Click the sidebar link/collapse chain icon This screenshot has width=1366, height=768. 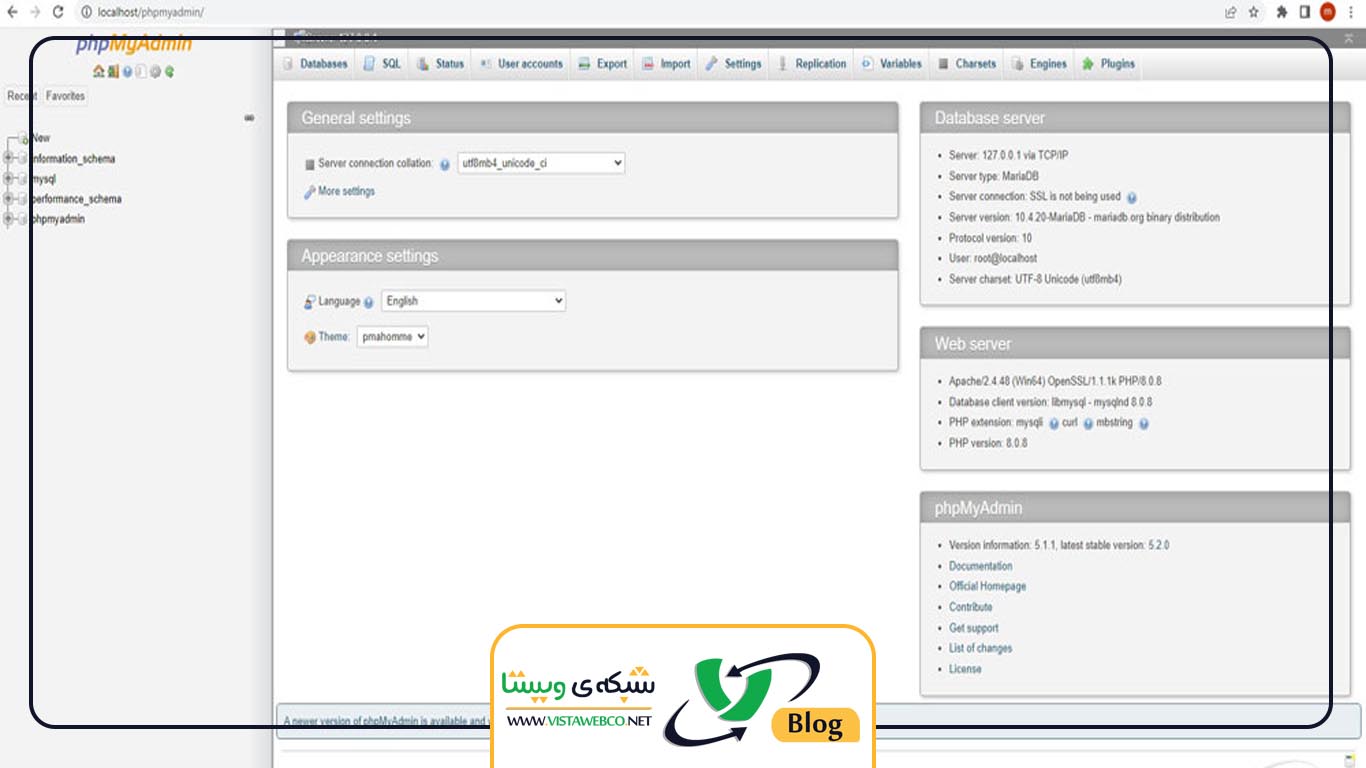(249, 118)
